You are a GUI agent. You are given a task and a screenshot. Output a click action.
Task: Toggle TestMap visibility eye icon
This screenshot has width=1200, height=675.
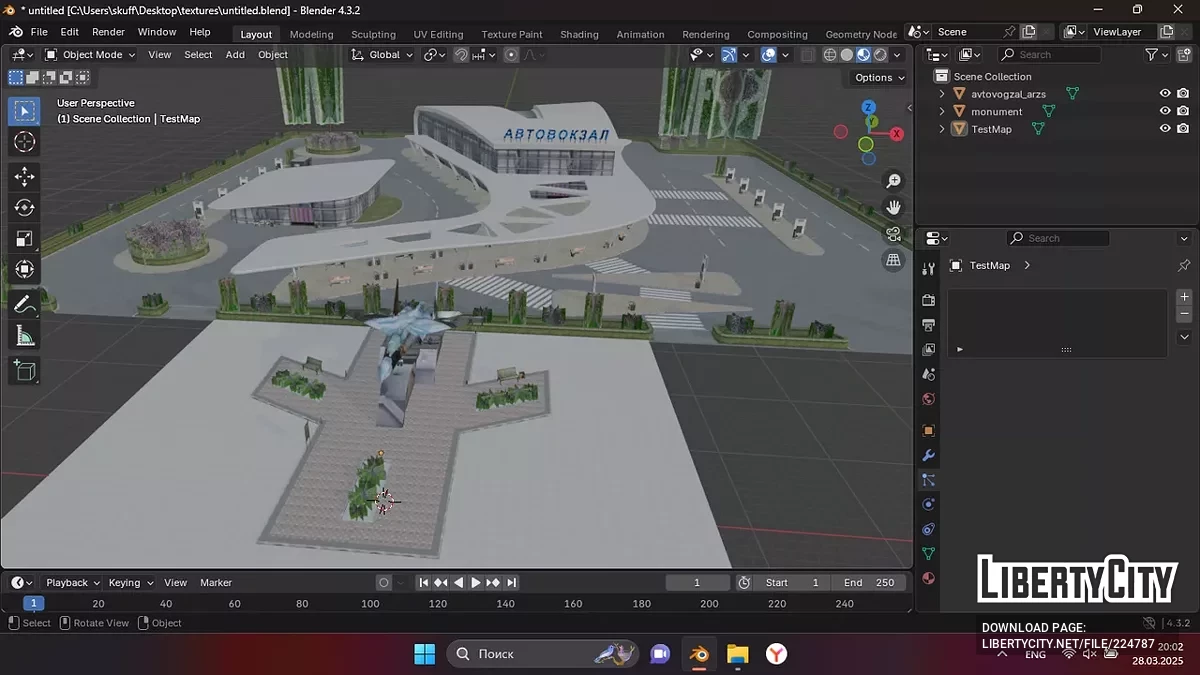click(1164, 129)
